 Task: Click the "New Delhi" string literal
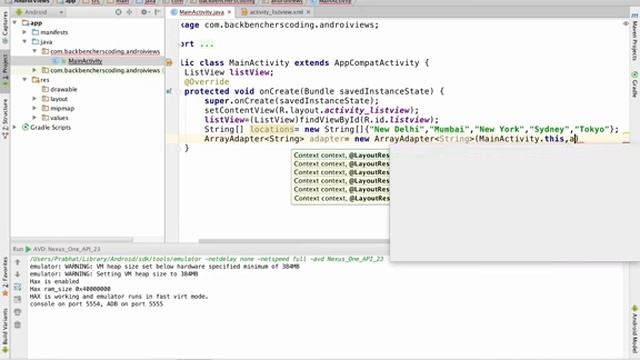pyautogui.click(x=397, y=129)
